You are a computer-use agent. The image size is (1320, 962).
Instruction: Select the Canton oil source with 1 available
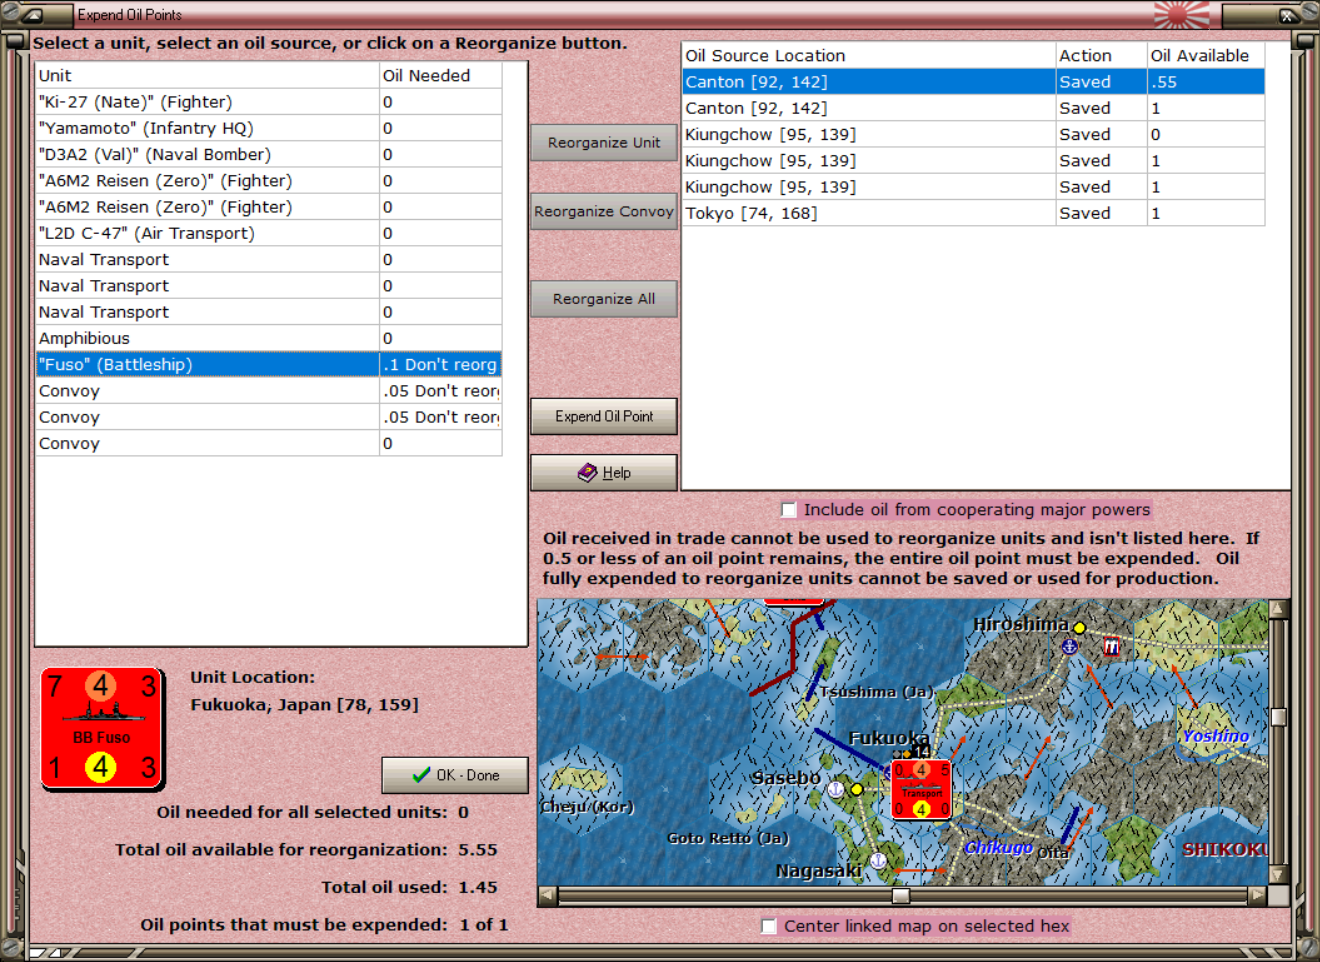pos(973,108)
